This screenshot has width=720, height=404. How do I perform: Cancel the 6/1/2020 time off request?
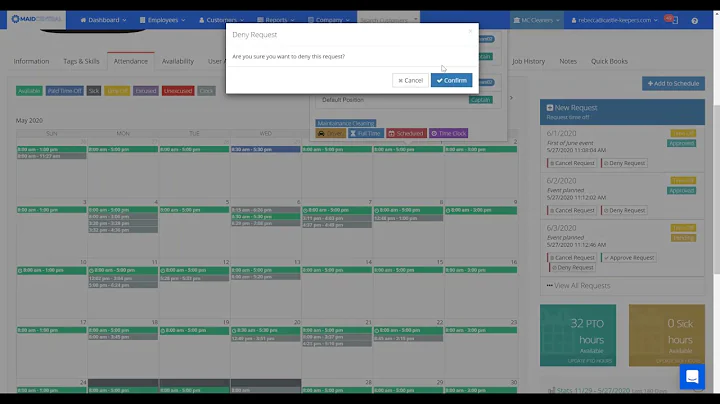572,163
